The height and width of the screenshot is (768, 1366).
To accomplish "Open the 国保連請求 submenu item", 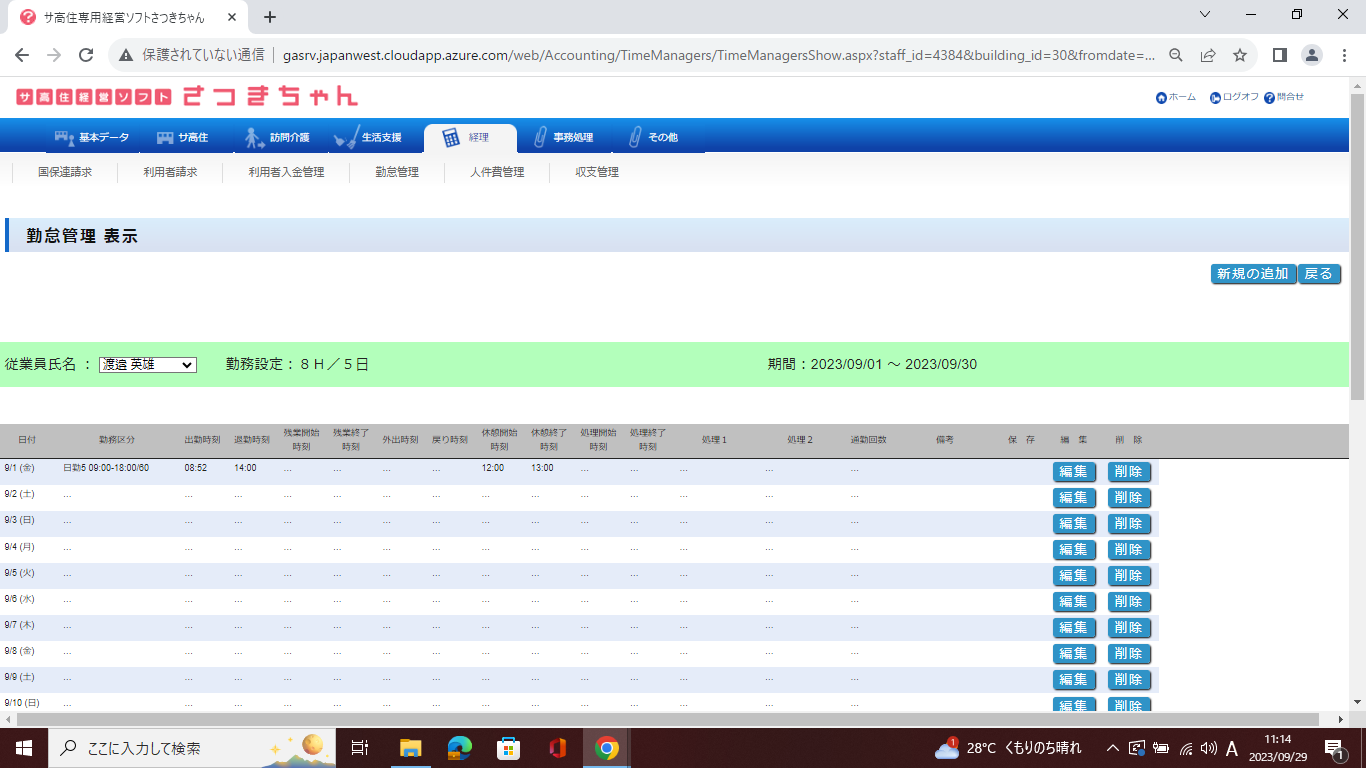I will coord(65,172).
